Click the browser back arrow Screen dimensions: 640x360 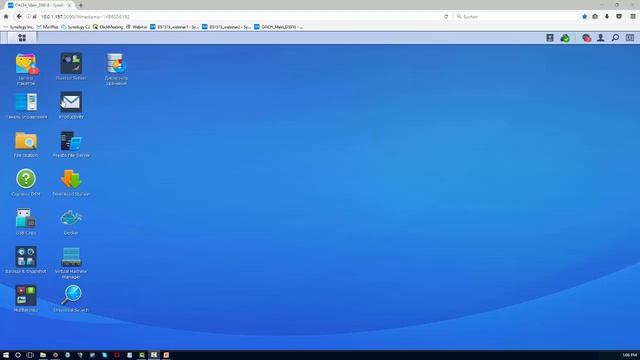click(19, 16)
